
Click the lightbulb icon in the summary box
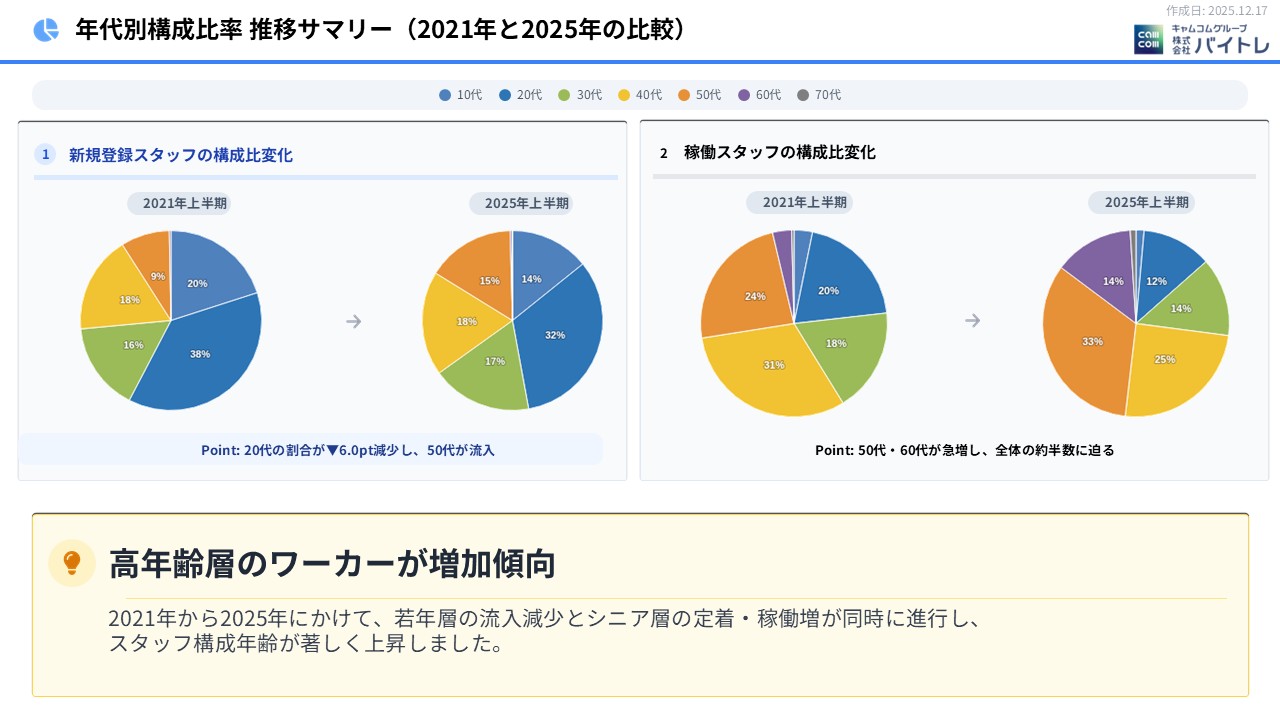(72, 562)
